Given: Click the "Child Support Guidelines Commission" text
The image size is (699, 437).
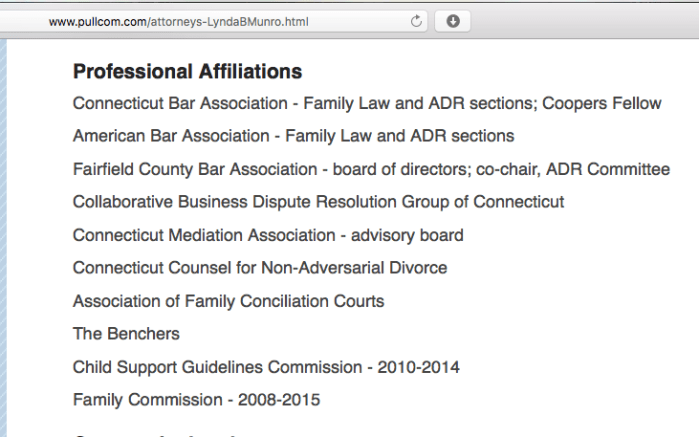Looking at the screenshot, I should 216,367.
